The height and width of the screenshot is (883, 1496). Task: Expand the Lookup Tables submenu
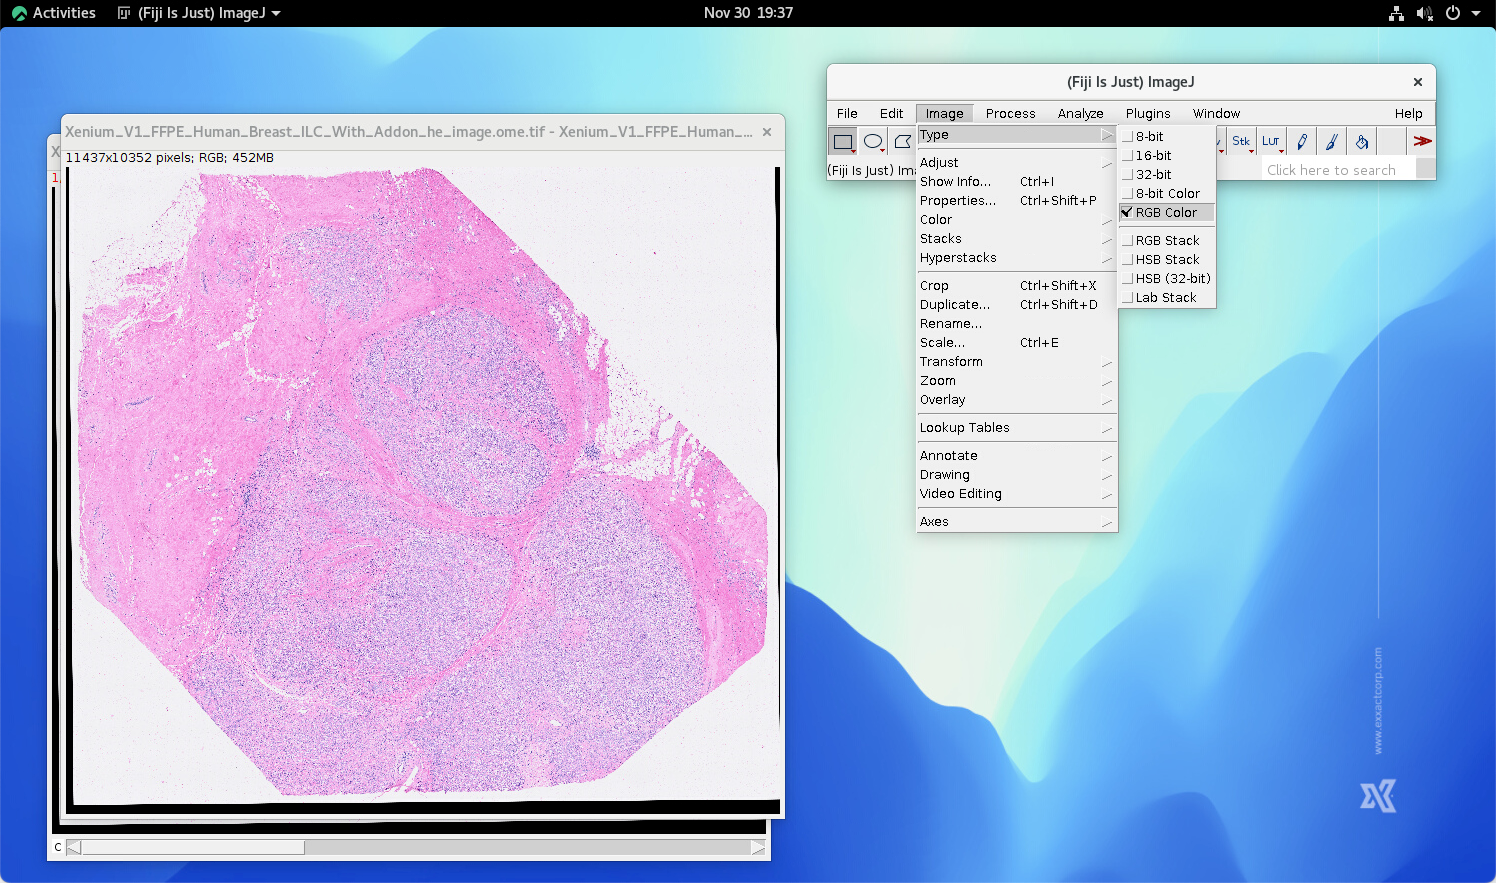(1016, 427)
